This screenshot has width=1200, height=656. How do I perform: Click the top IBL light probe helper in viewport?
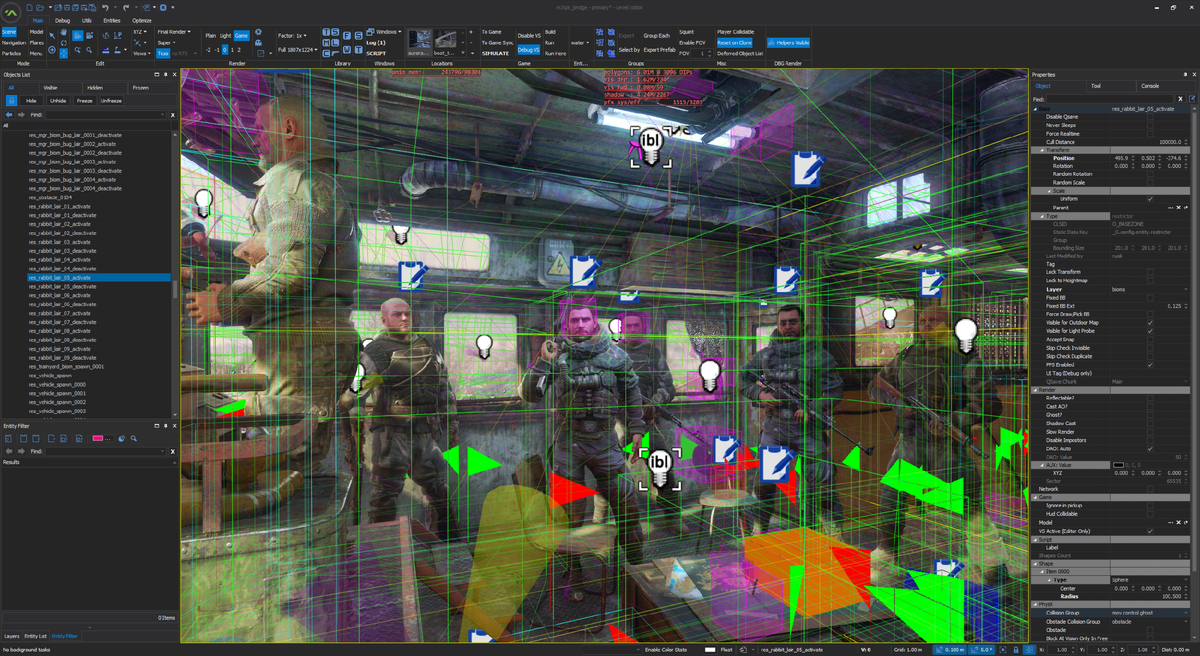point(650,146)
